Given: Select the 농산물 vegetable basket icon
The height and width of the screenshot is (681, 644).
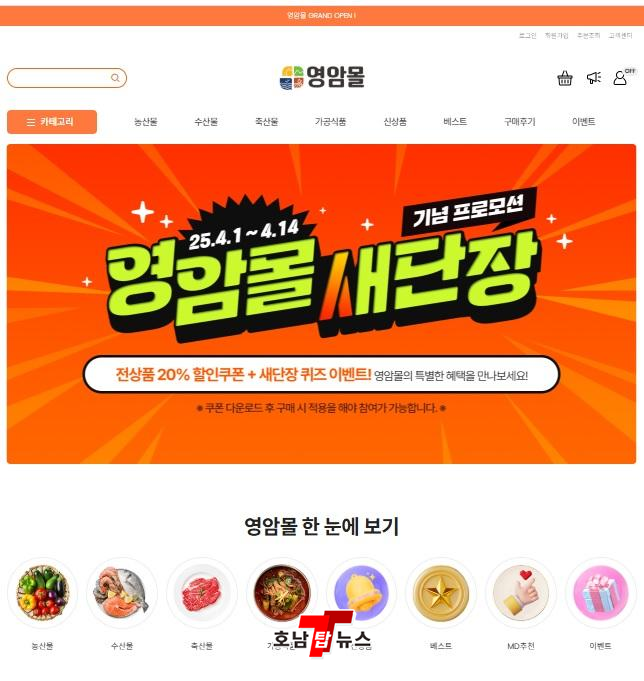Looking at the screenshot, I should tap(42, 592).
